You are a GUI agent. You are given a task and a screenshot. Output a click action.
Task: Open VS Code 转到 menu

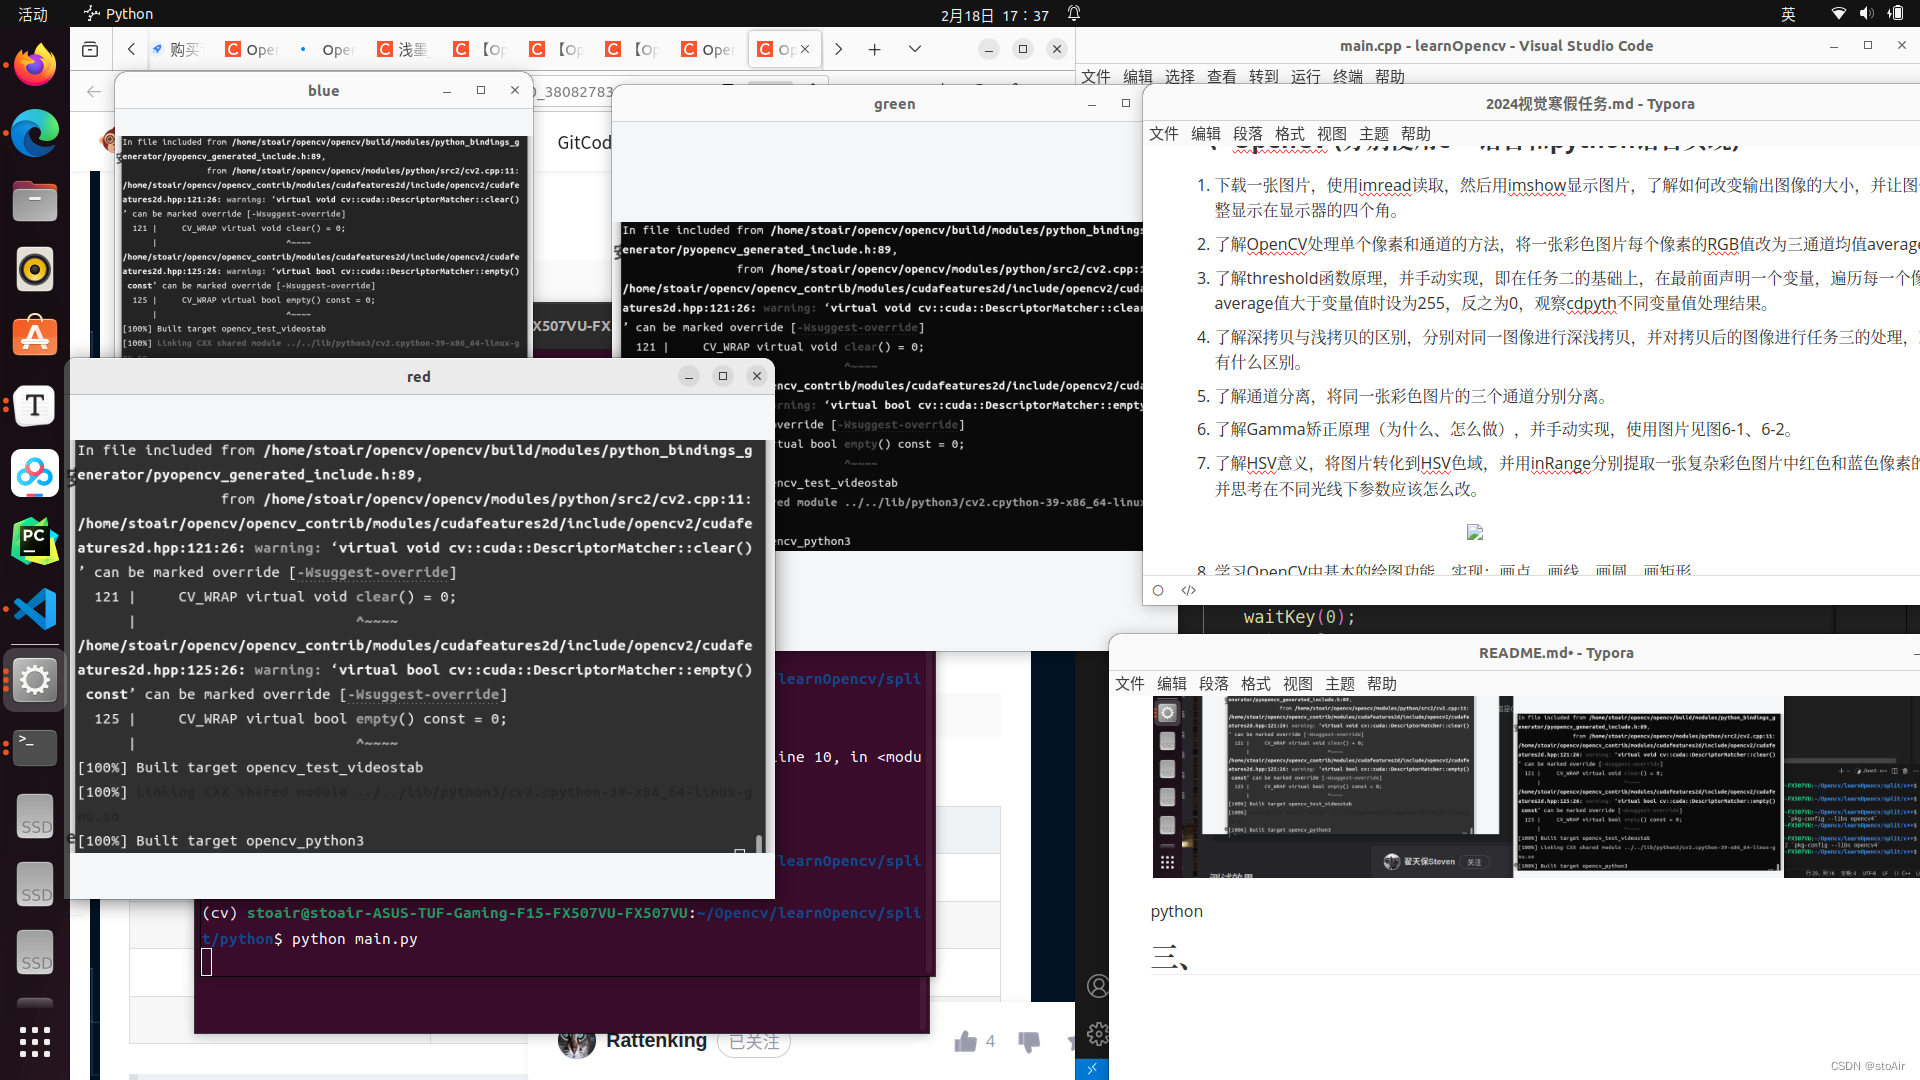[1264, 76]
